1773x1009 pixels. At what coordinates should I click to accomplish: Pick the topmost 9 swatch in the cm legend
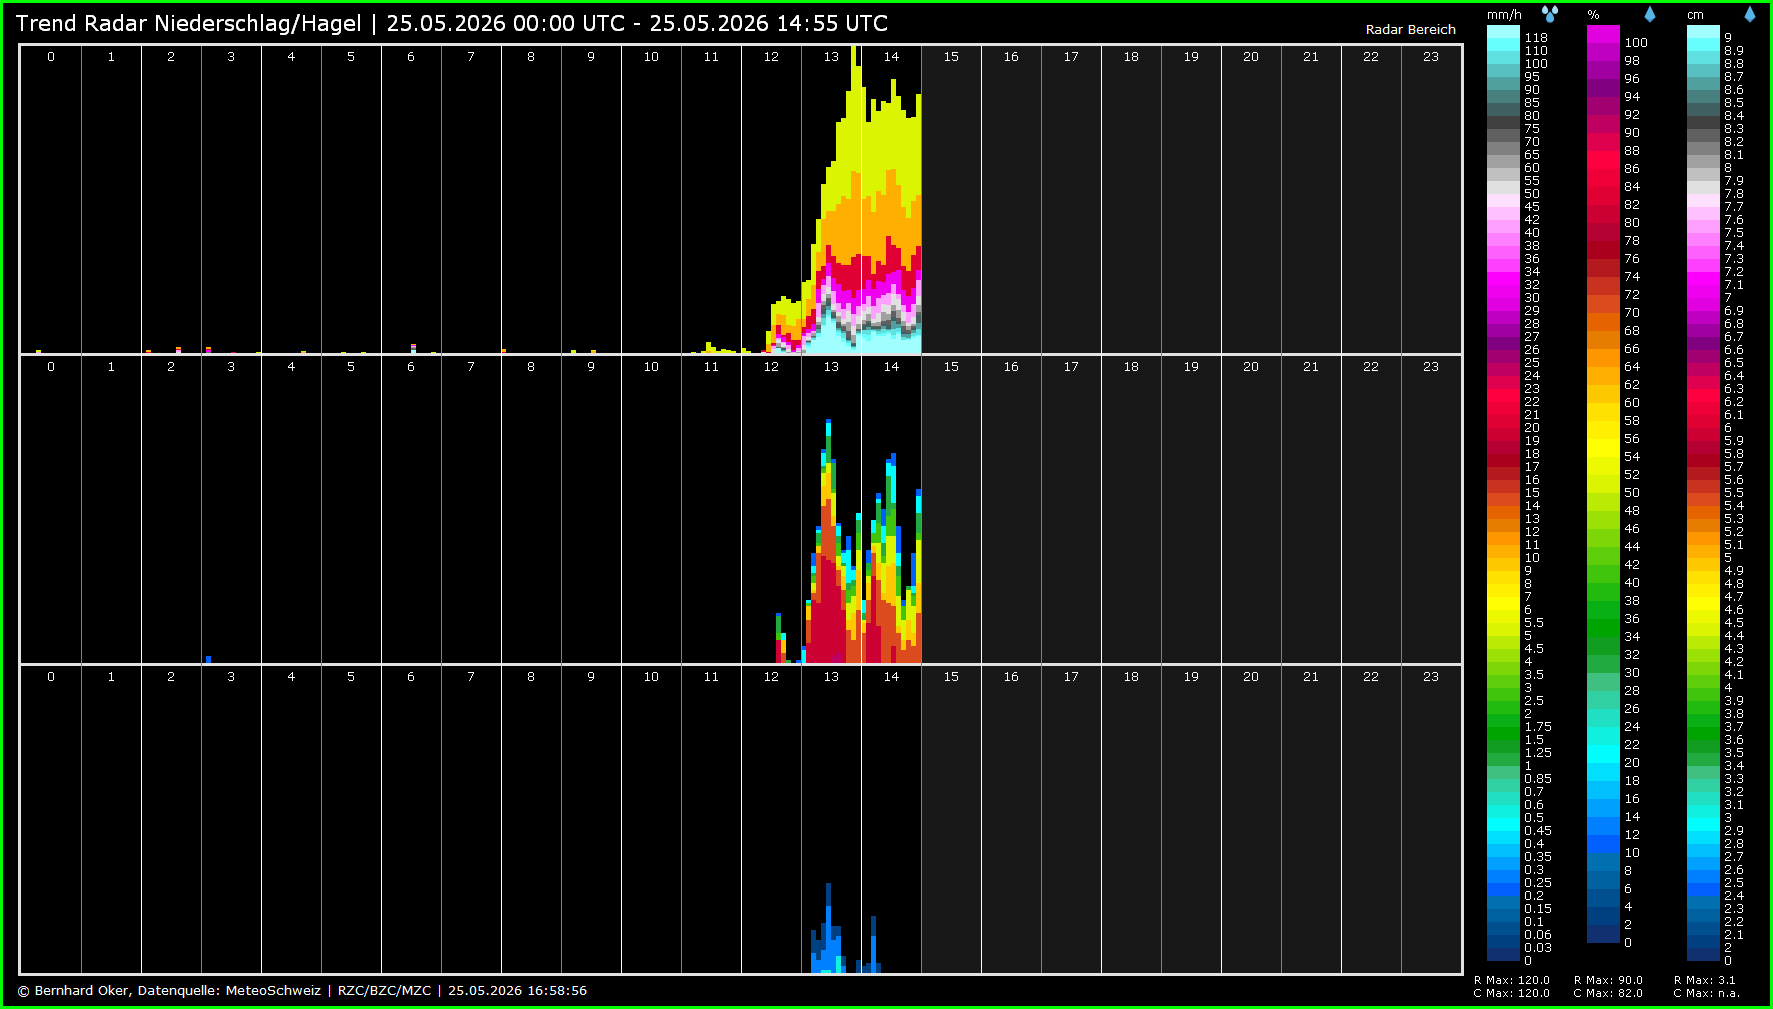(1703, 31)
